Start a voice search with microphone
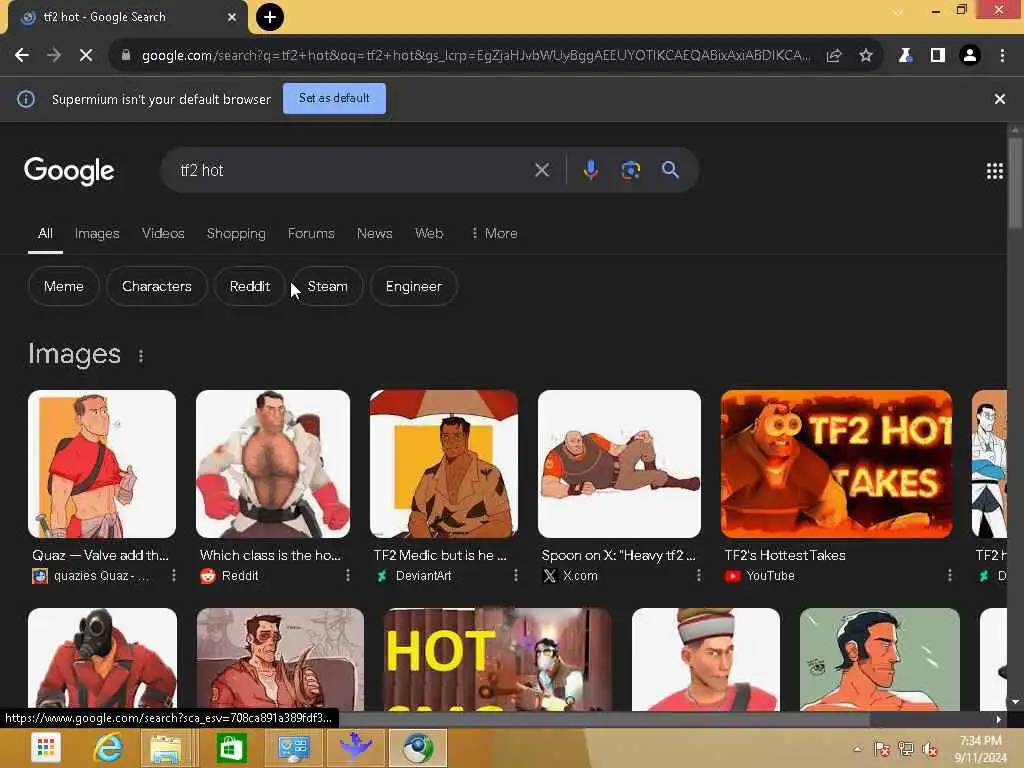Image resolution: width=1024 pixels, height=768 pixels. click(x=590, y=170)
